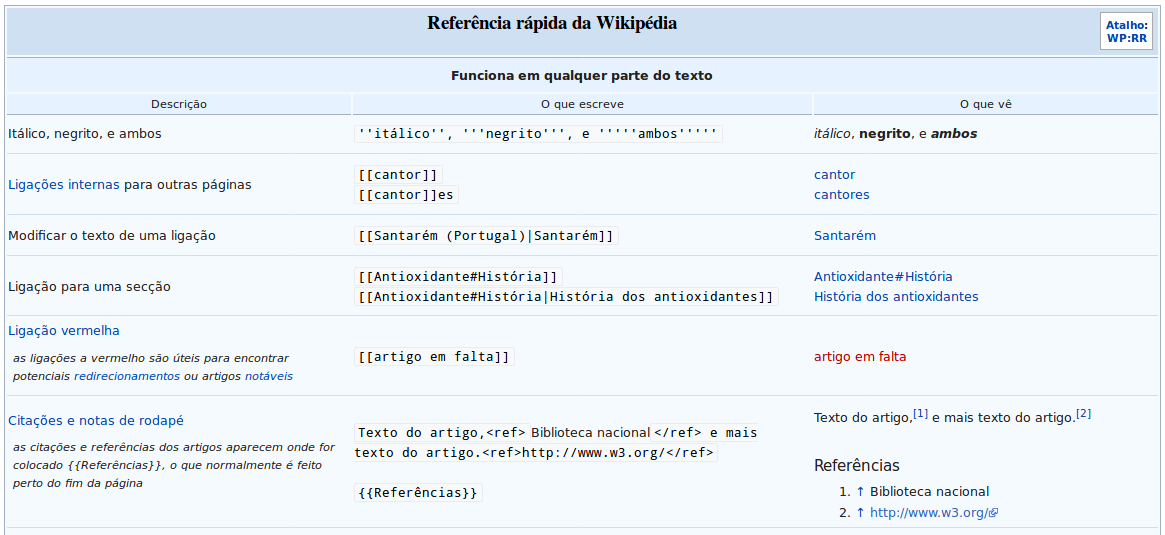Click the external link icon after w3.org
1165x535 pixels.
tap(993, 513)
